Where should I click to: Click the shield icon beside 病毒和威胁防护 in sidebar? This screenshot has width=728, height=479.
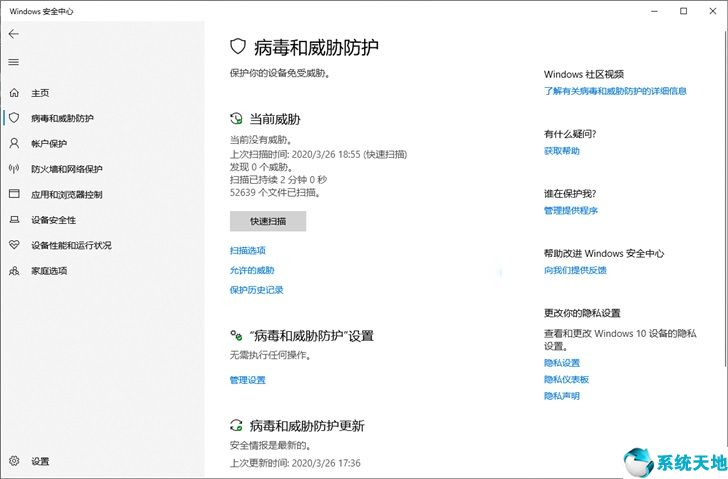pos(14,118)
